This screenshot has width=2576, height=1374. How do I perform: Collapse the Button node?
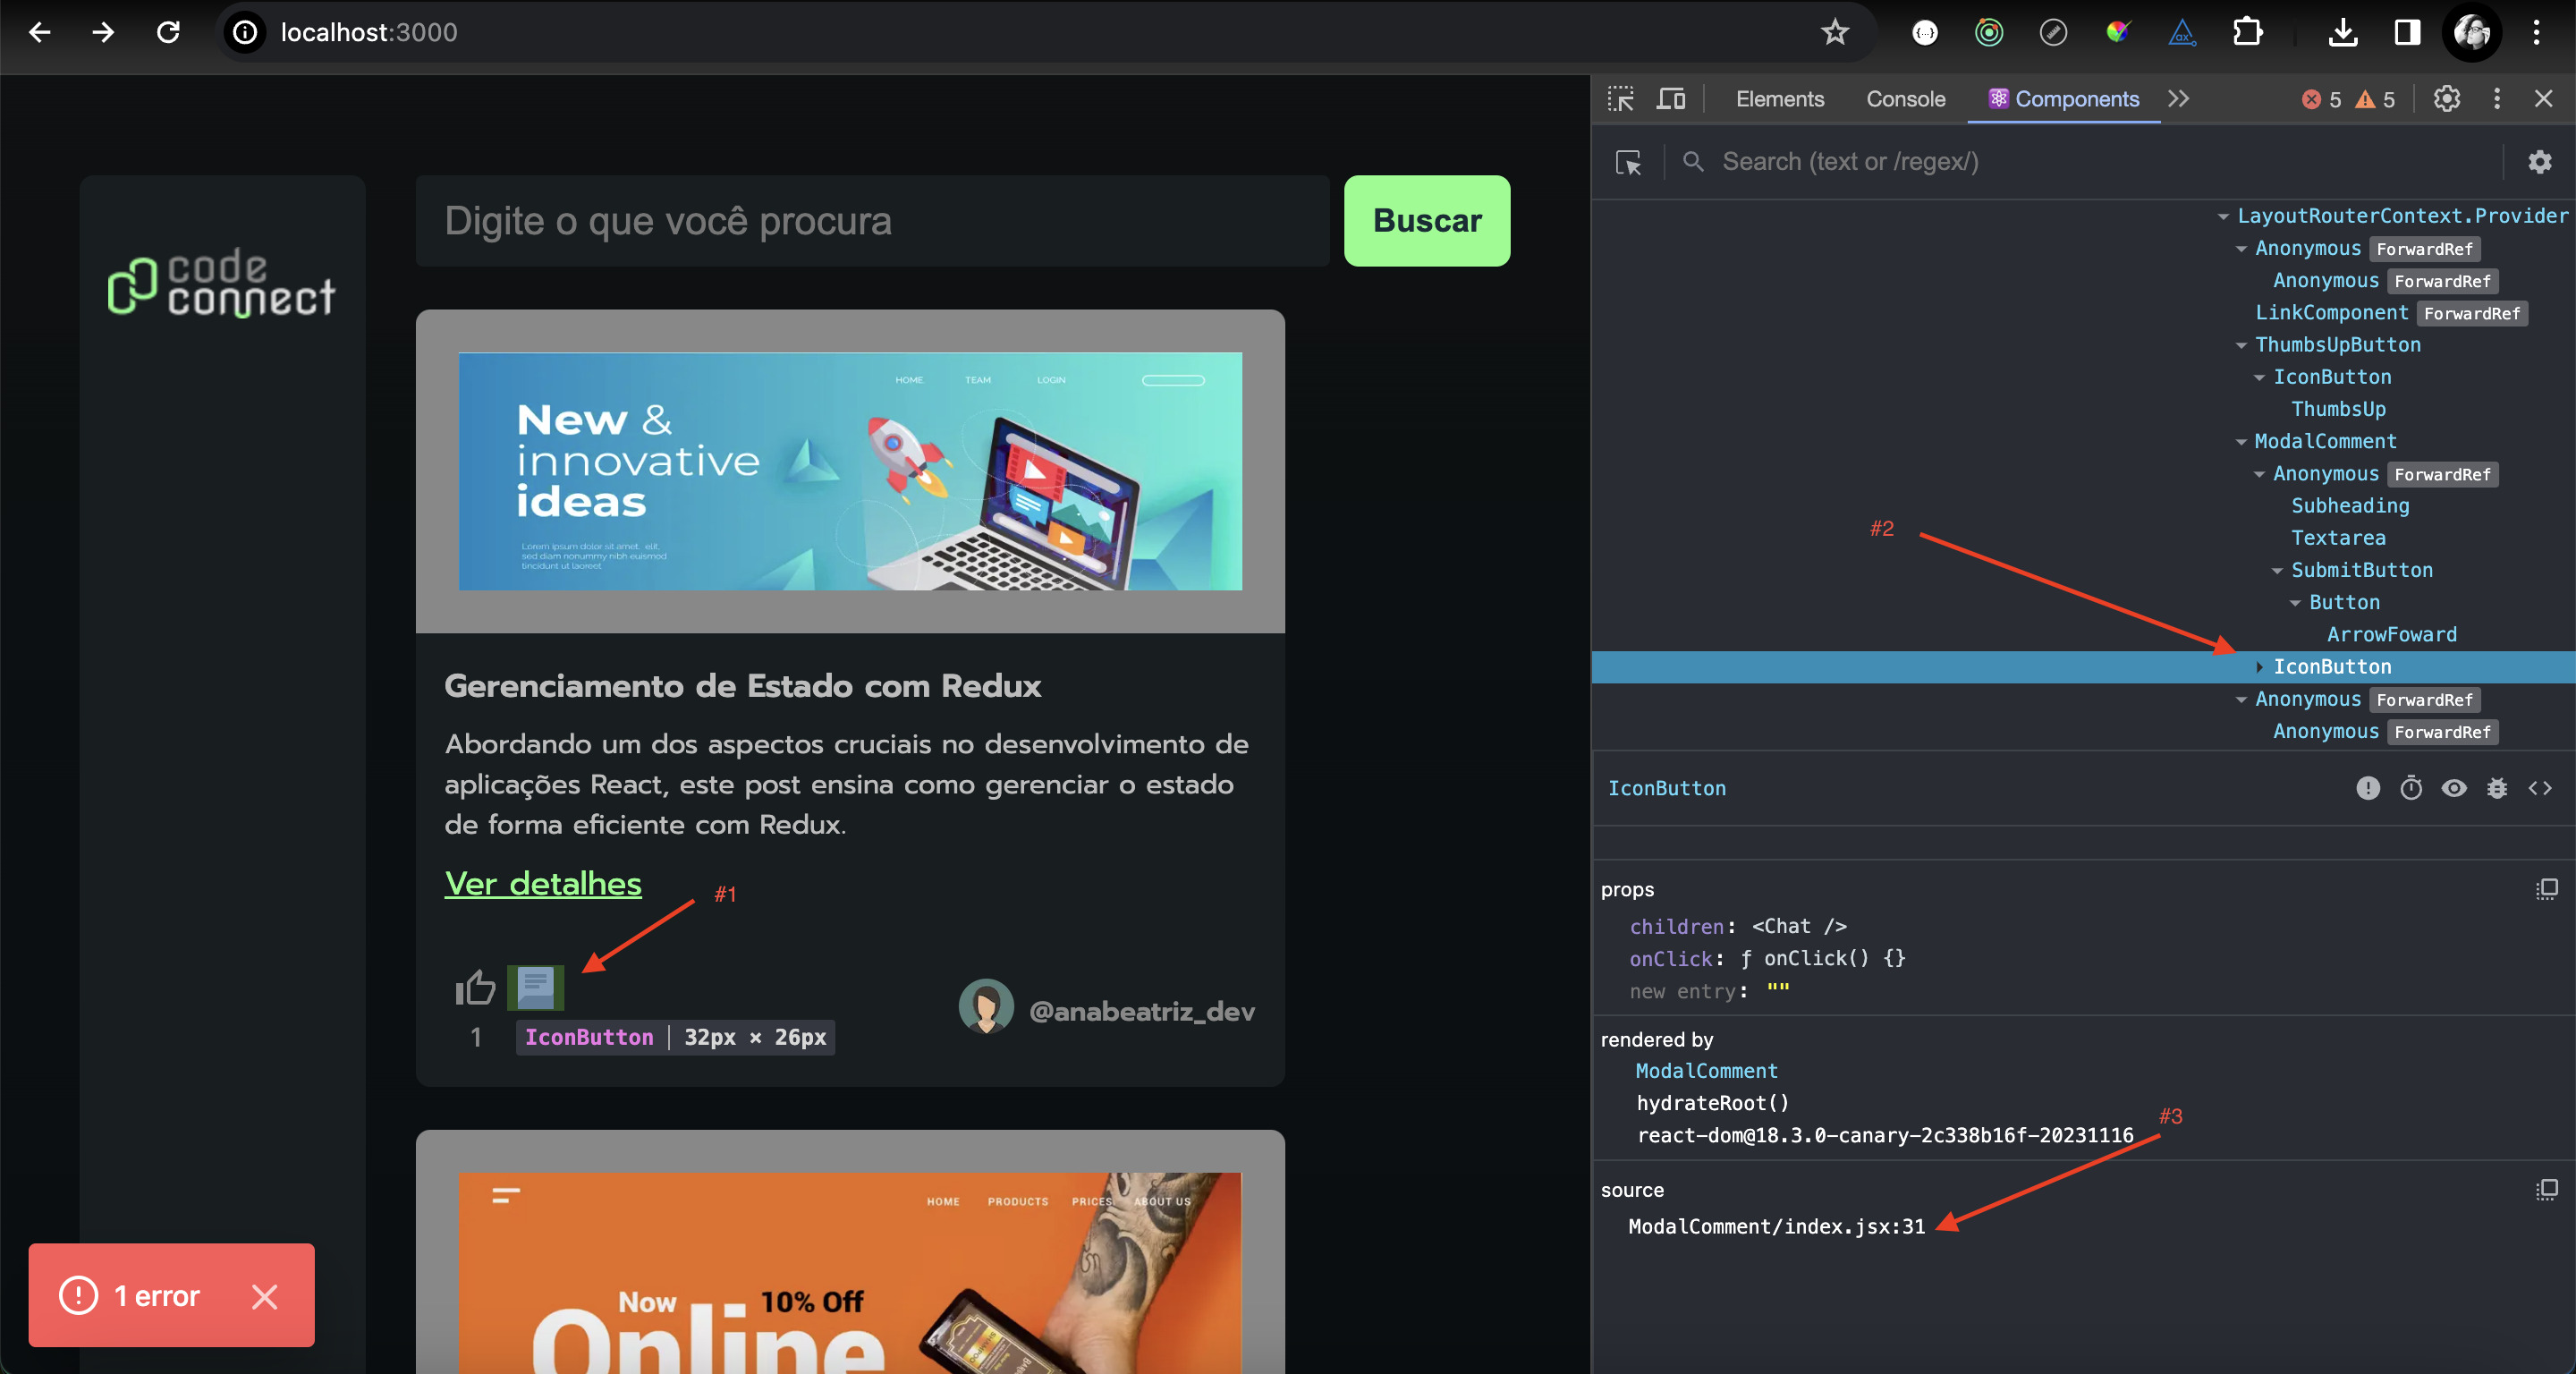(x=2294, y=603)
